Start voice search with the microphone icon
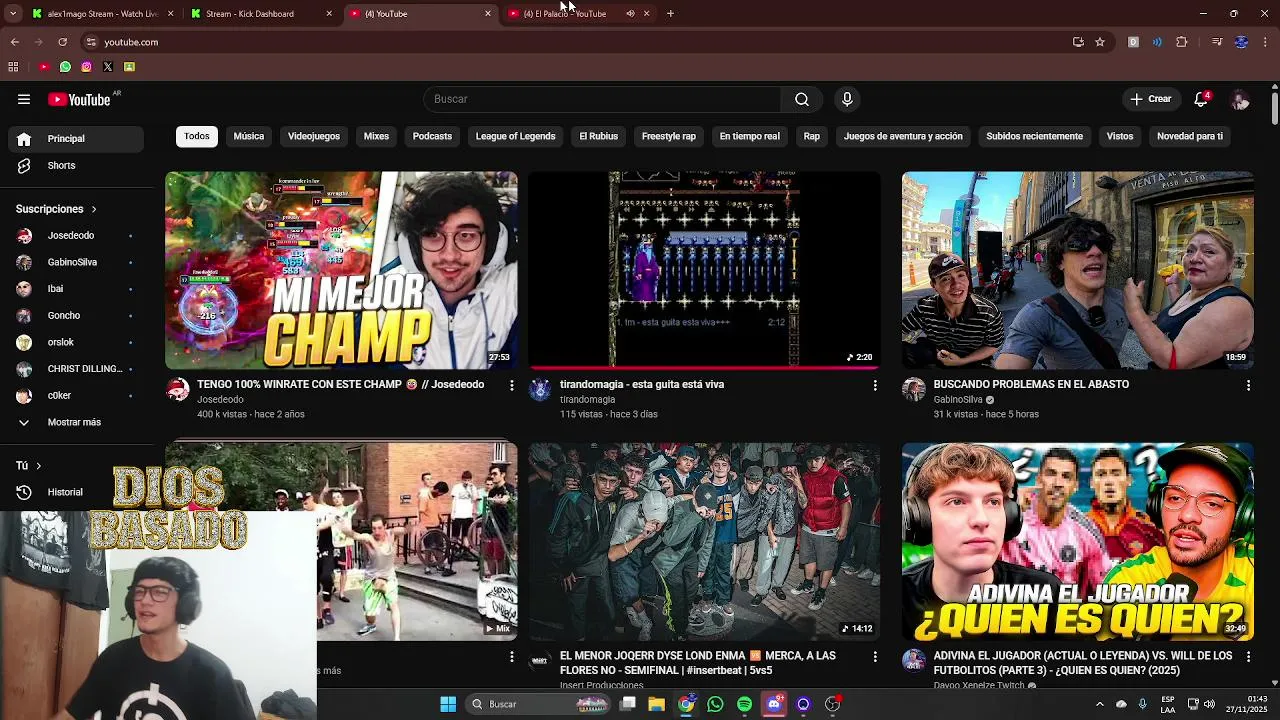The image size is (1280, 720). [x=847, y=99]
